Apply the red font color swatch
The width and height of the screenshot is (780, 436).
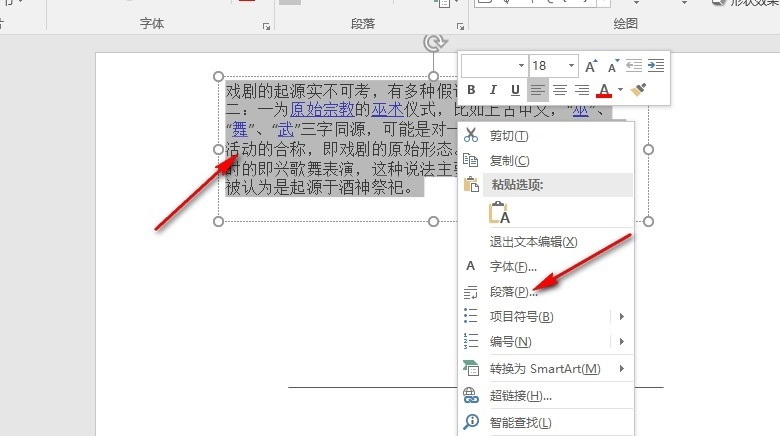coord(603,90)
